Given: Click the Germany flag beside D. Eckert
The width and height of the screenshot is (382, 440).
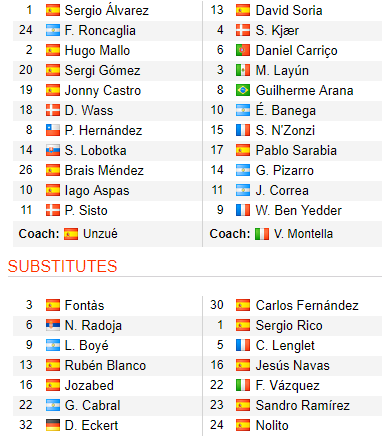Looking at the screenshot, I should coord(53,425).
